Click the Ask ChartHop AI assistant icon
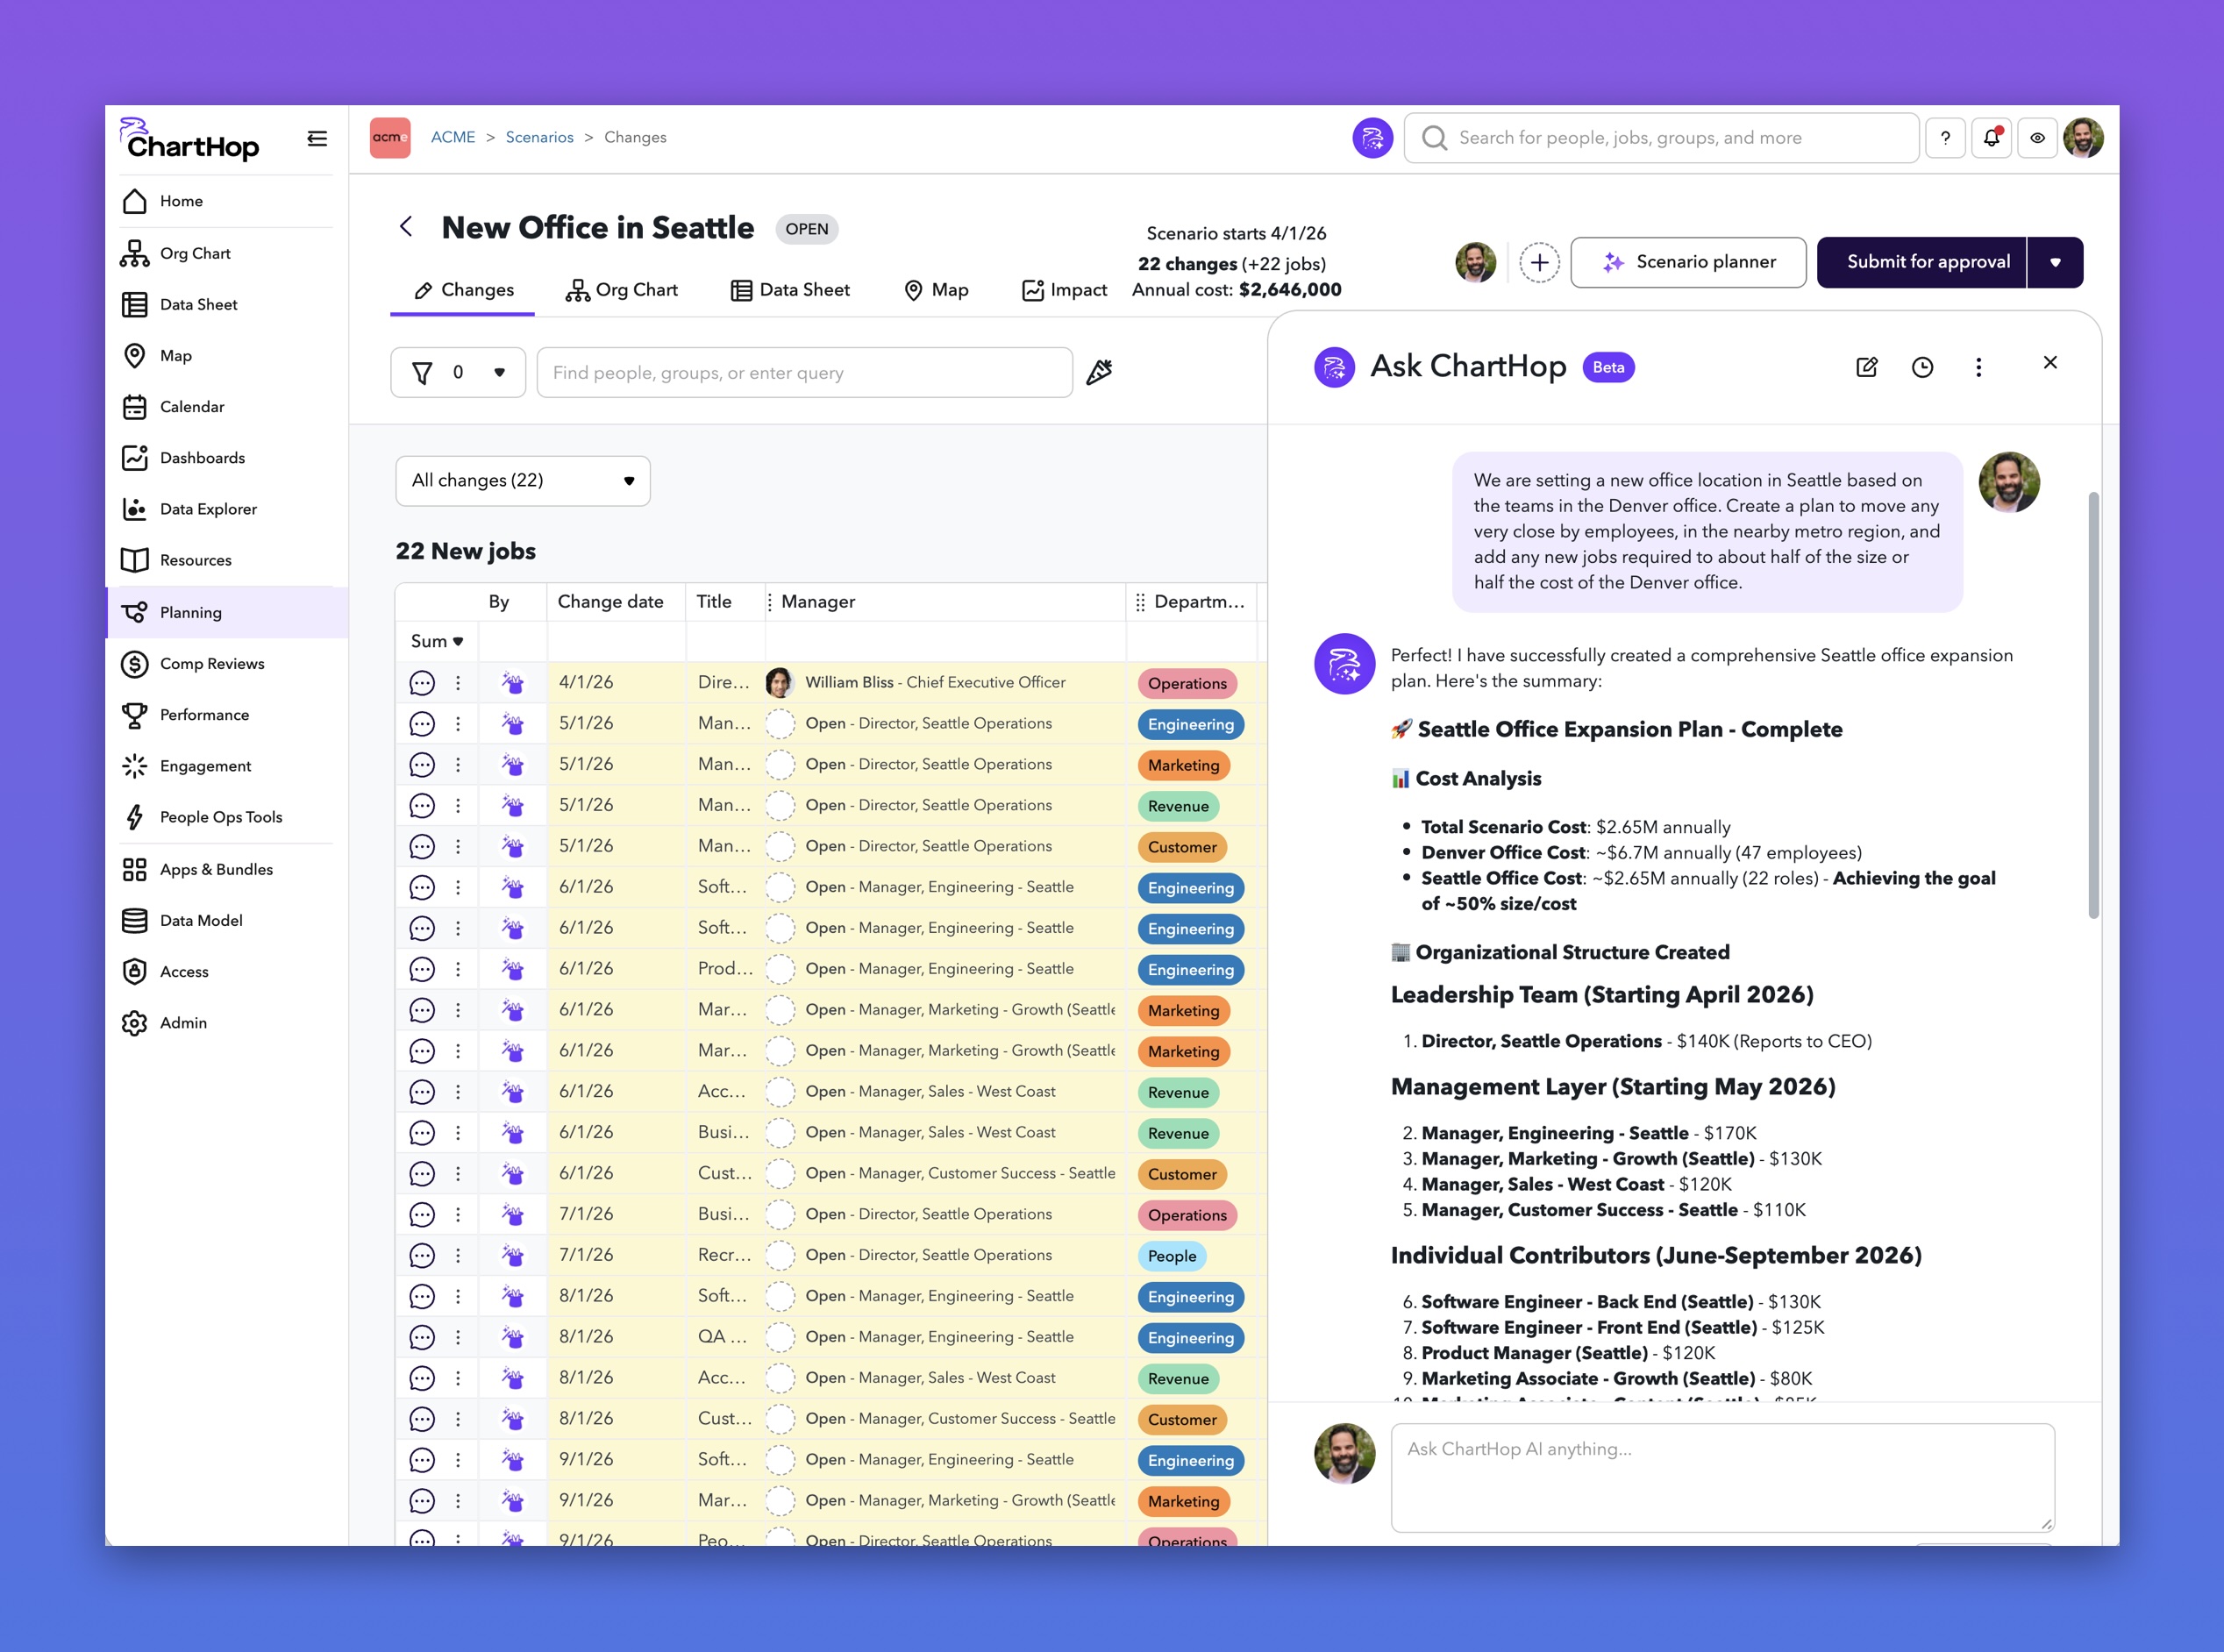 point(1373,138)
